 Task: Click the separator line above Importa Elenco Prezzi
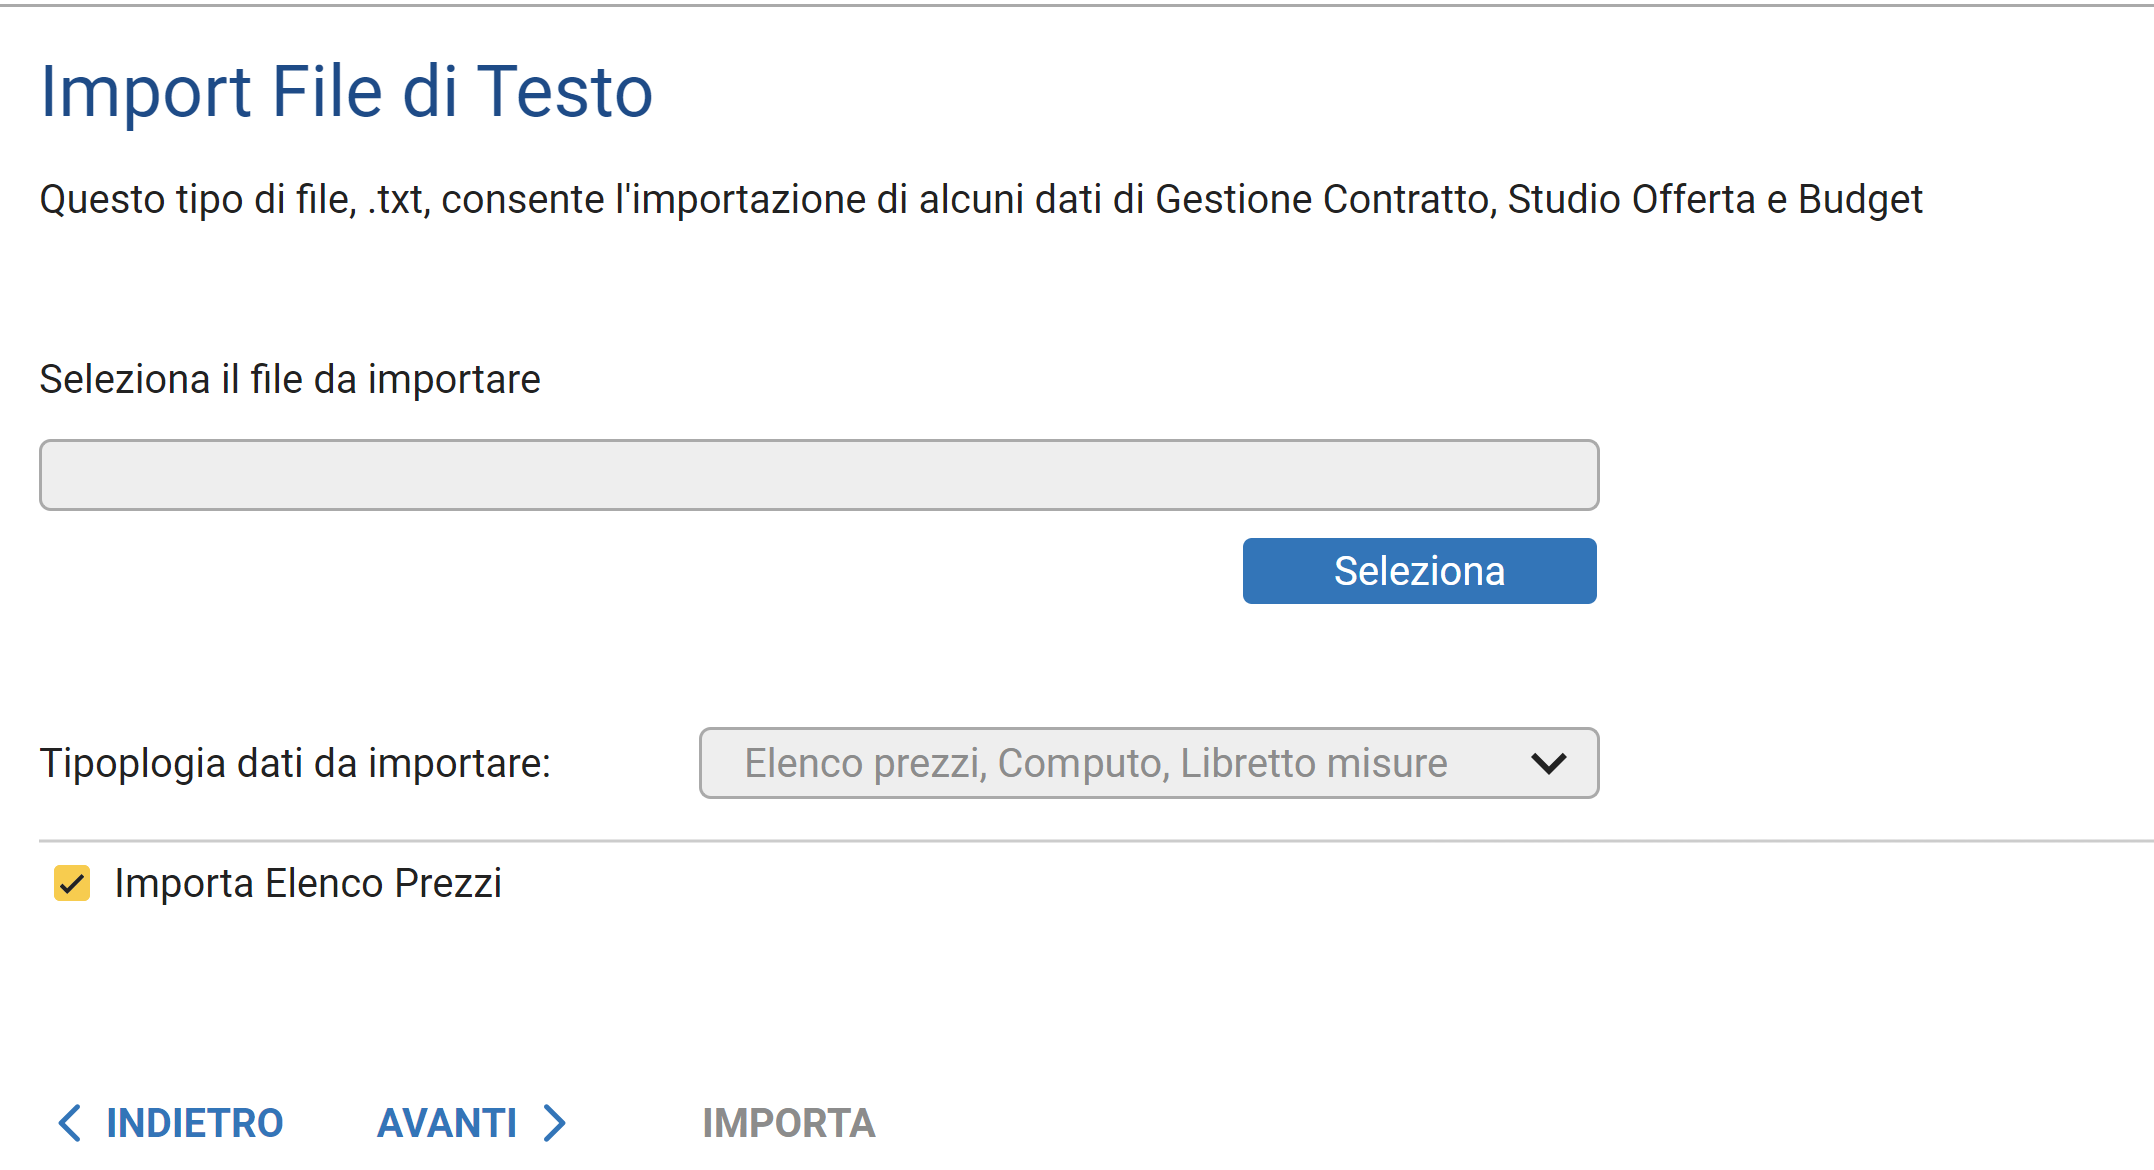coord(1095,841)
